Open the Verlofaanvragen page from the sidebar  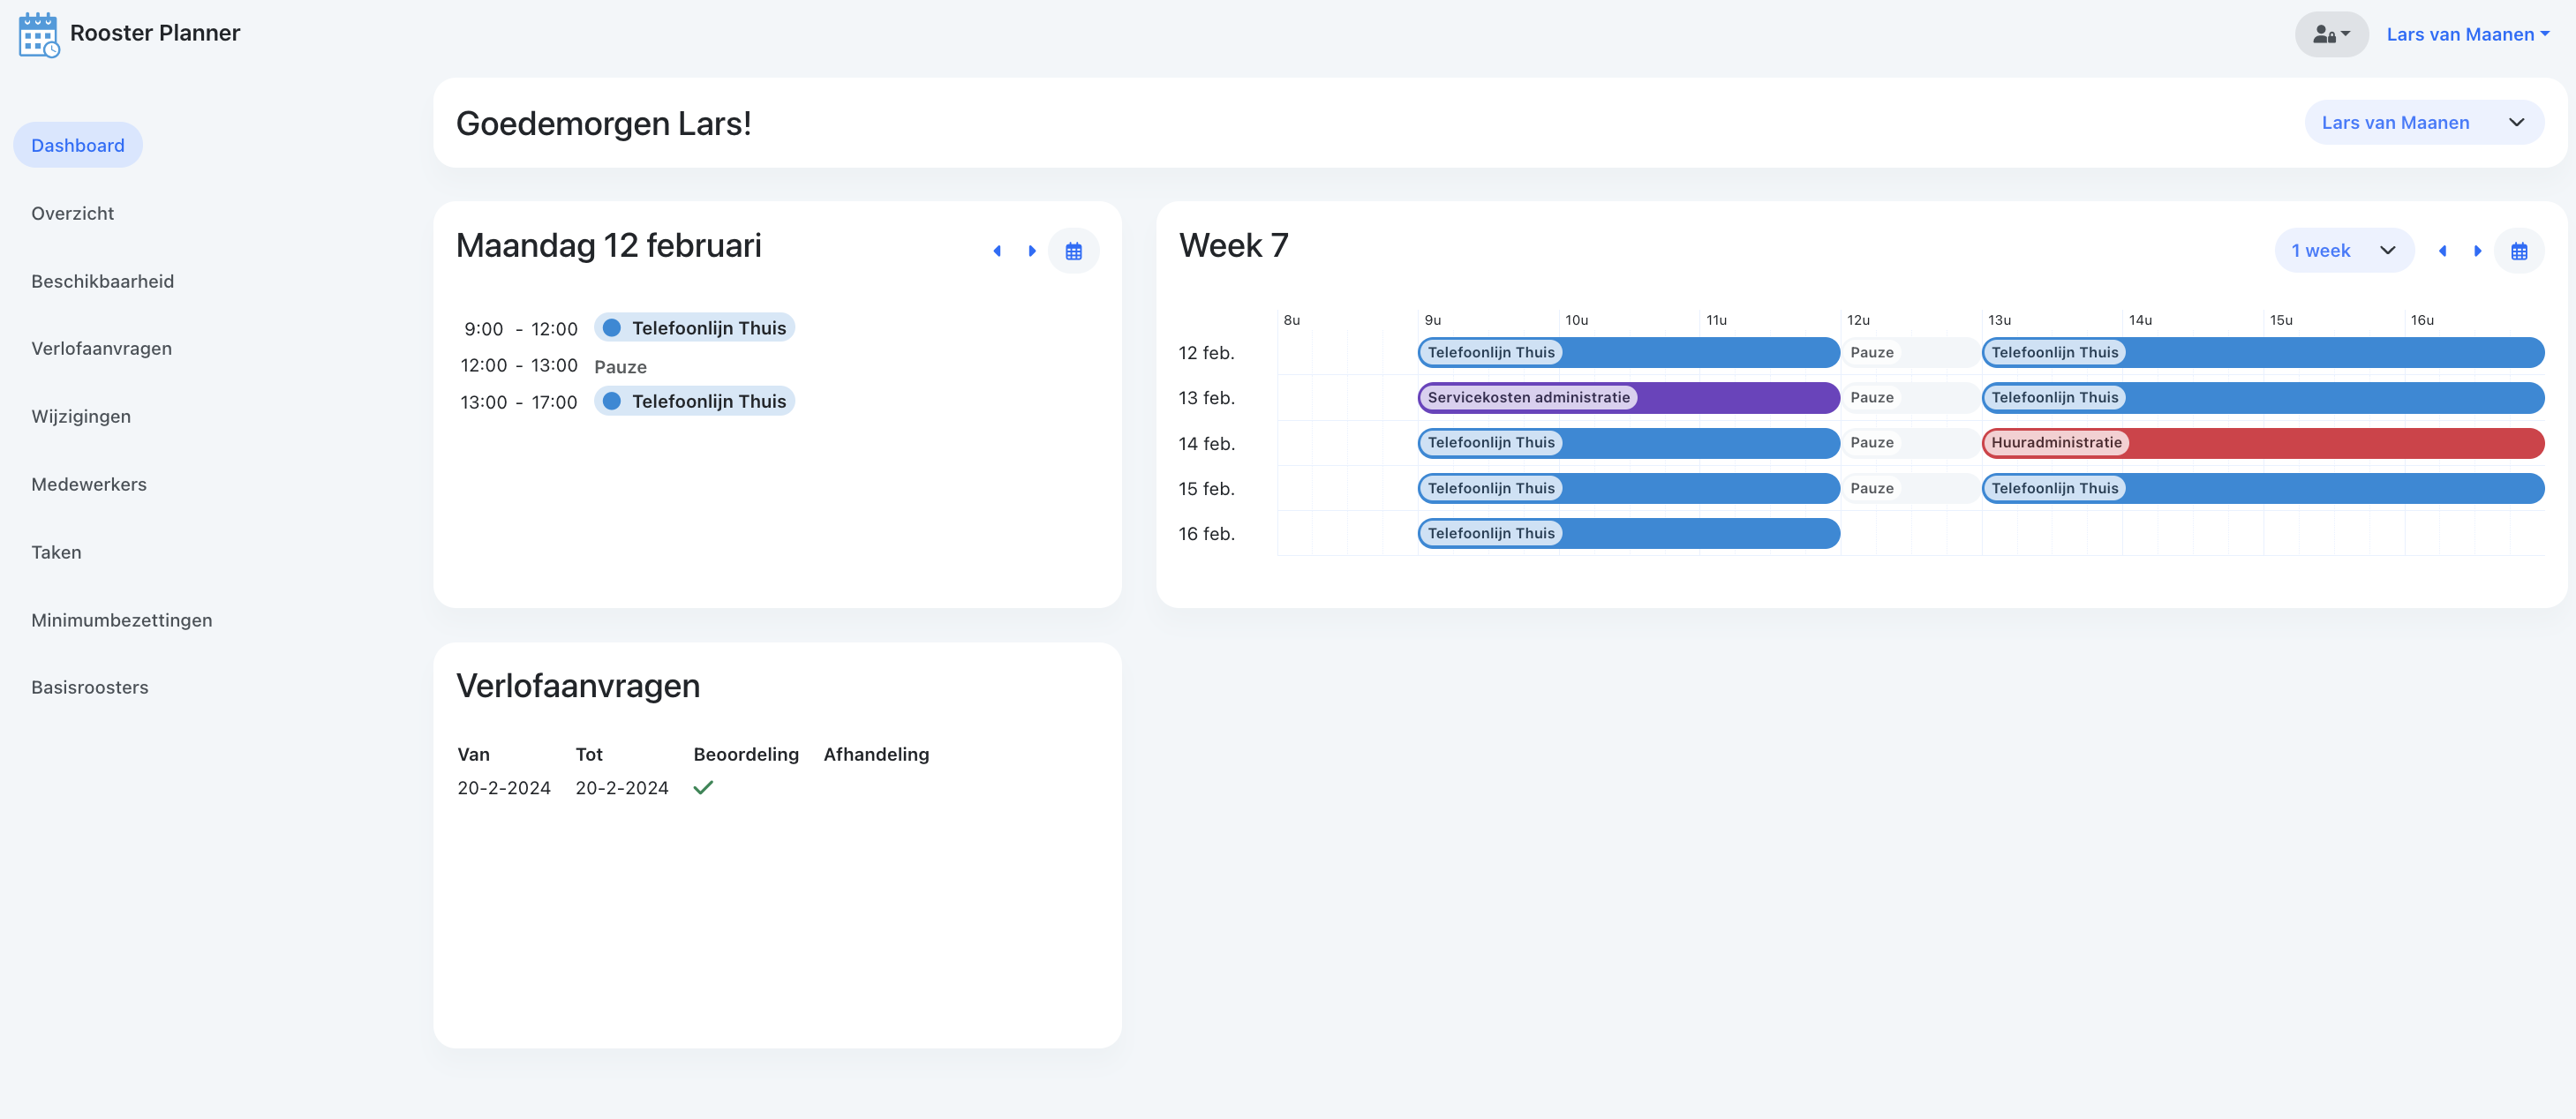click(x=101, y=348)
